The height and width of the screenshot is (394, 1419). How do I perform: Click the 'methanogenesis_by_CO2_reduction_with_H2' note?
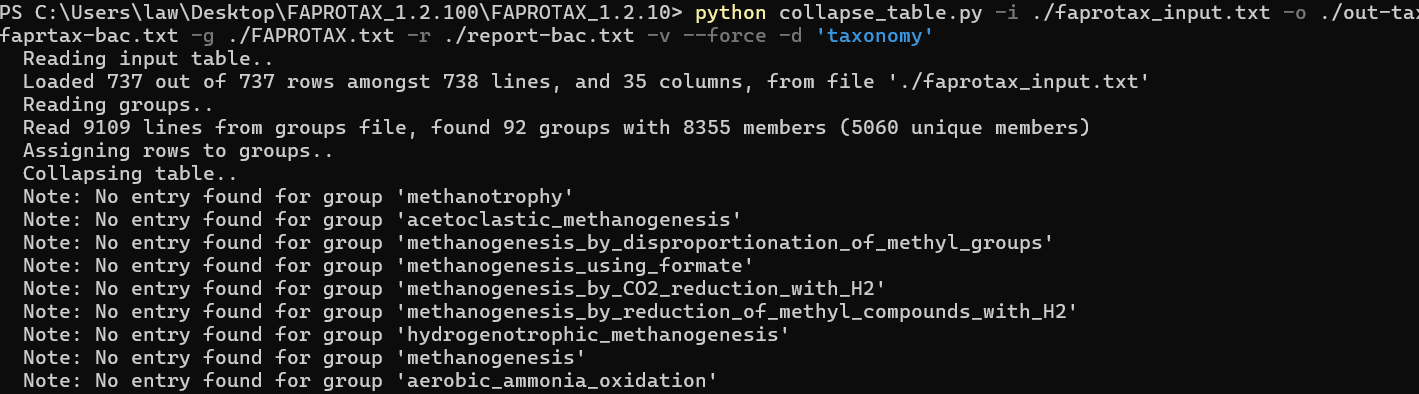coord(453,289)
